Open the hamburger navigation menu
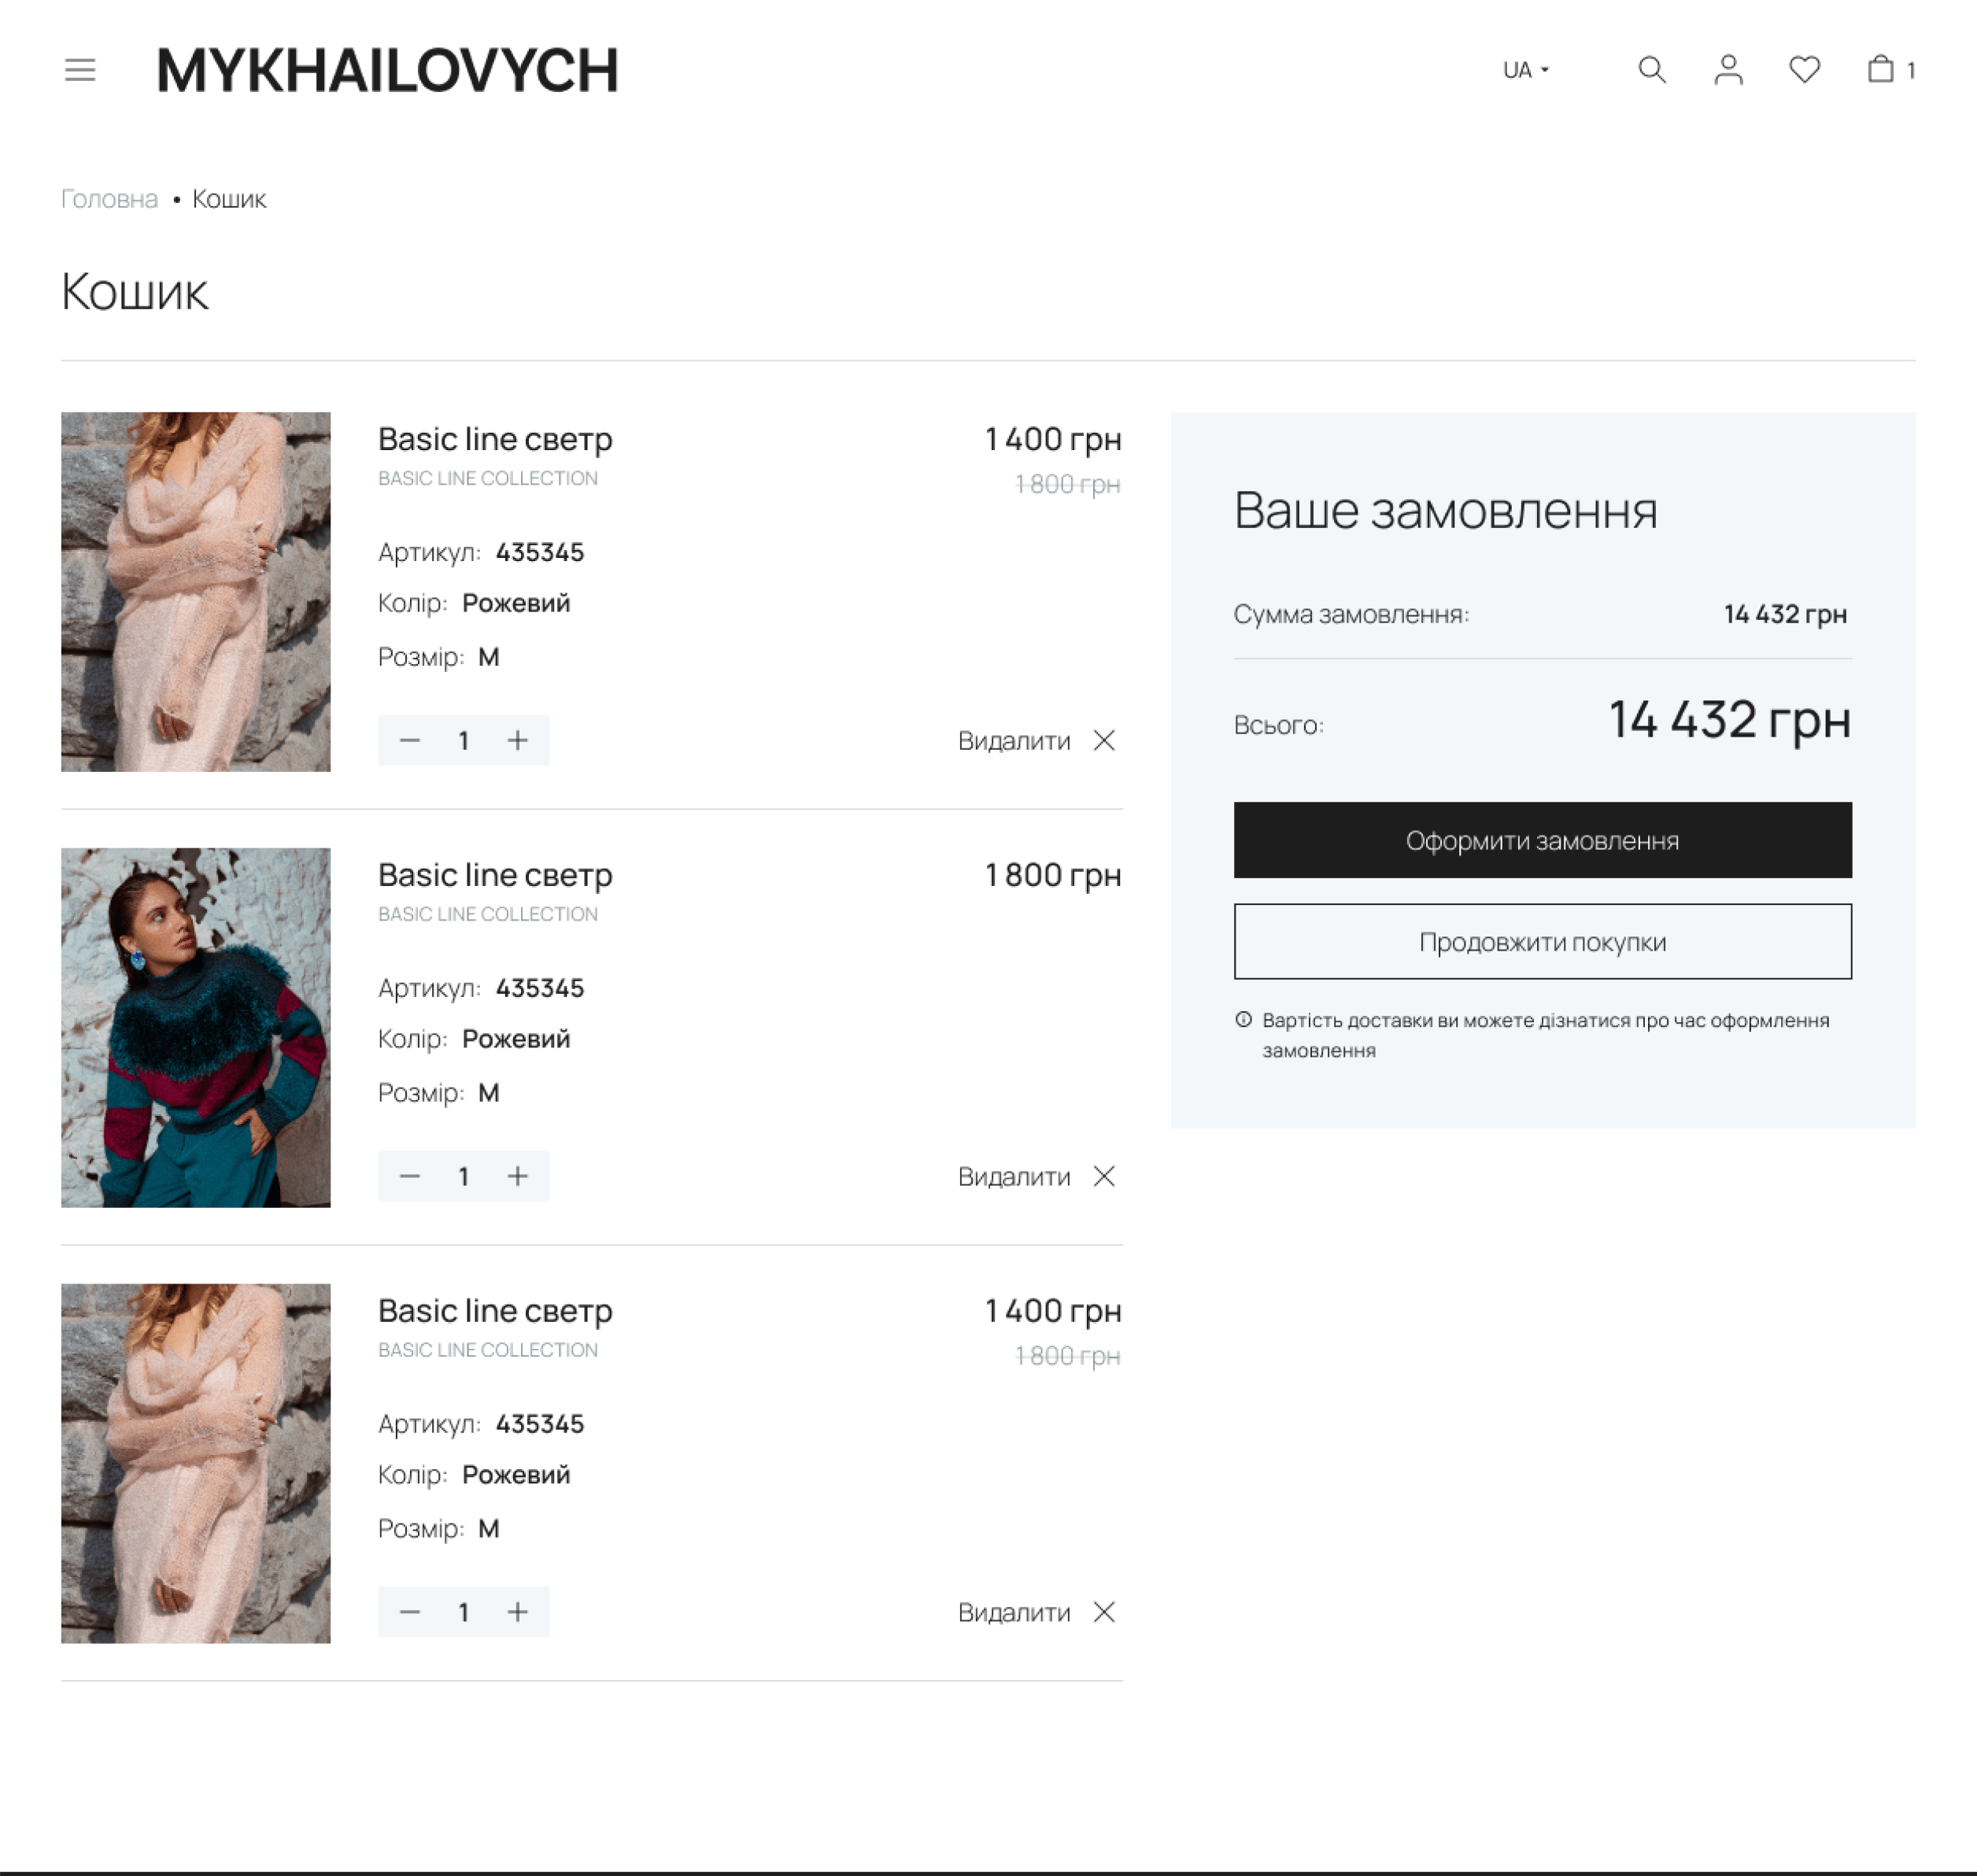Screen dimensions: 1977x1876 pyautogui.click(x=80, y=70)
